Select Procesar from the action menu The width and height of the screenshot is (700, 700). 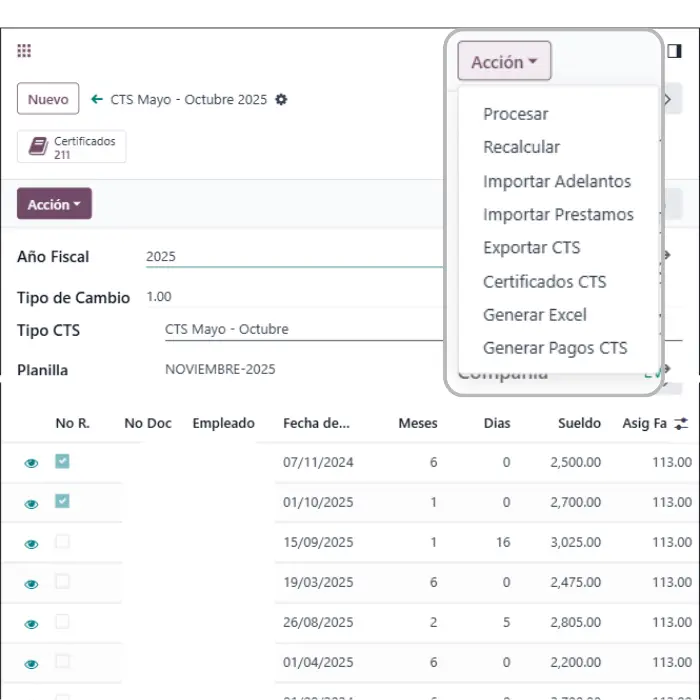coord(515,114)
